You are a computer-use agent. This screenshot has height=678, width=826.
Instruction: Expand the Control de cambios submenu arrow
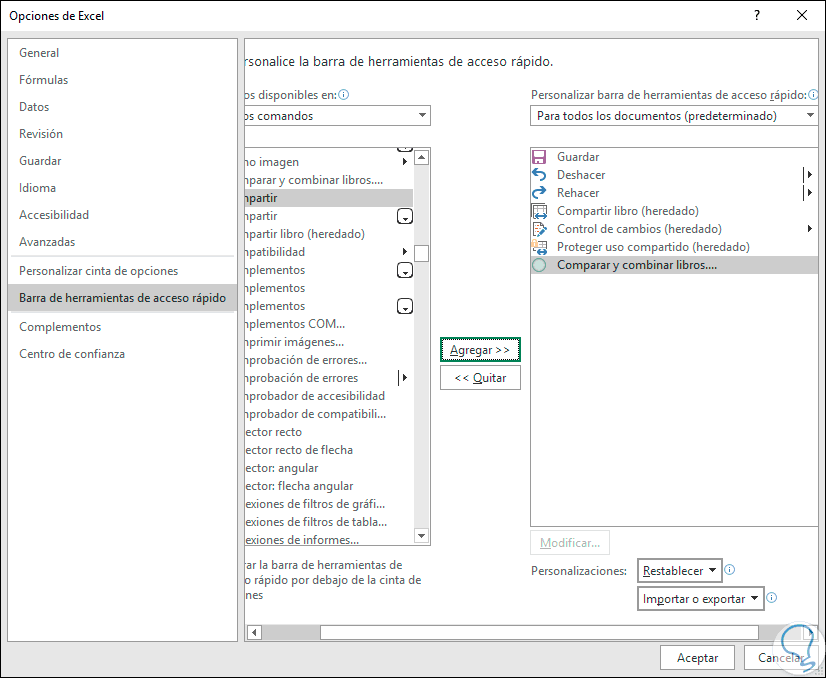pyautogui.click(x=810, y=229)
